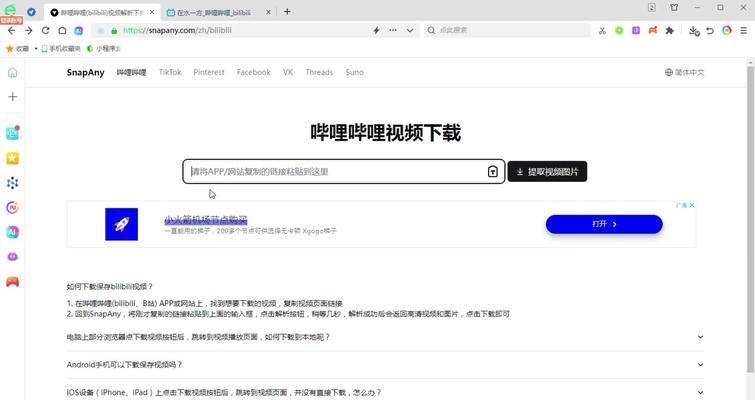Click the SnapAny logo
755x400 pixels.
[85, 73]
